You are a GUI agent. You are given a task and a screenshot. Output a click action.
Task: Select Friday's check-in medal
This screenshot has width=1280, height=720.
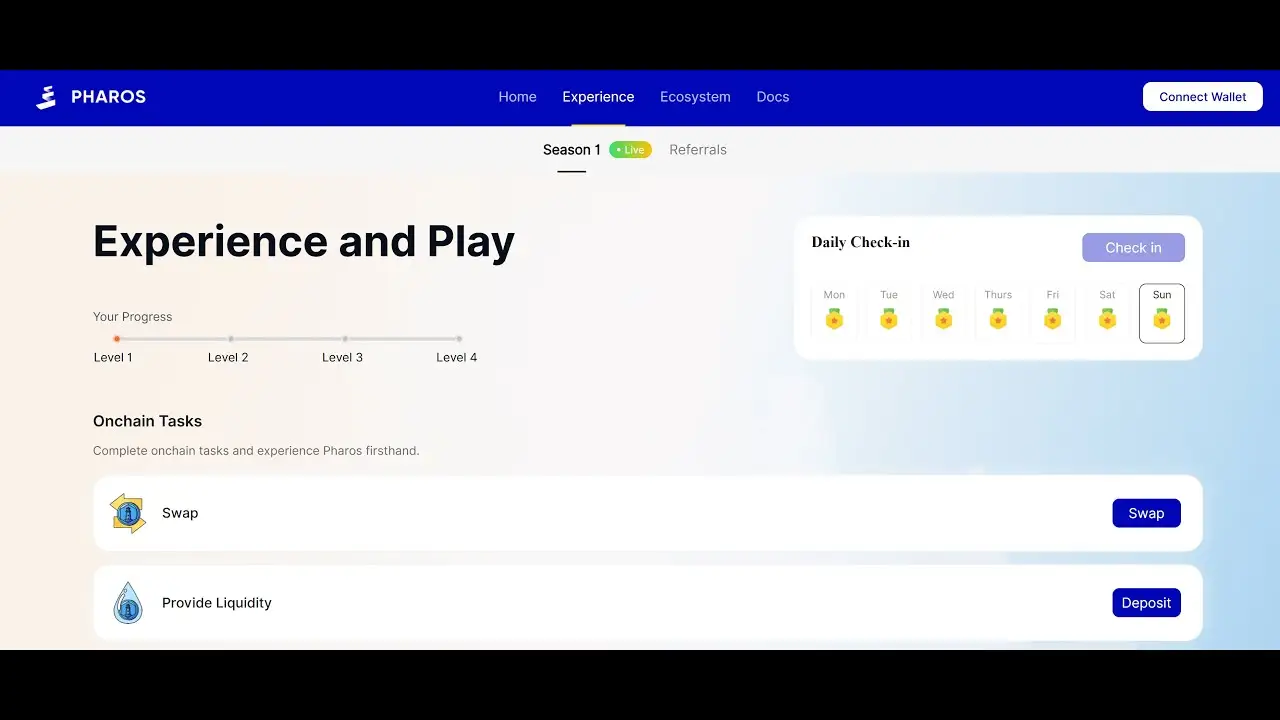[1052, 319]
